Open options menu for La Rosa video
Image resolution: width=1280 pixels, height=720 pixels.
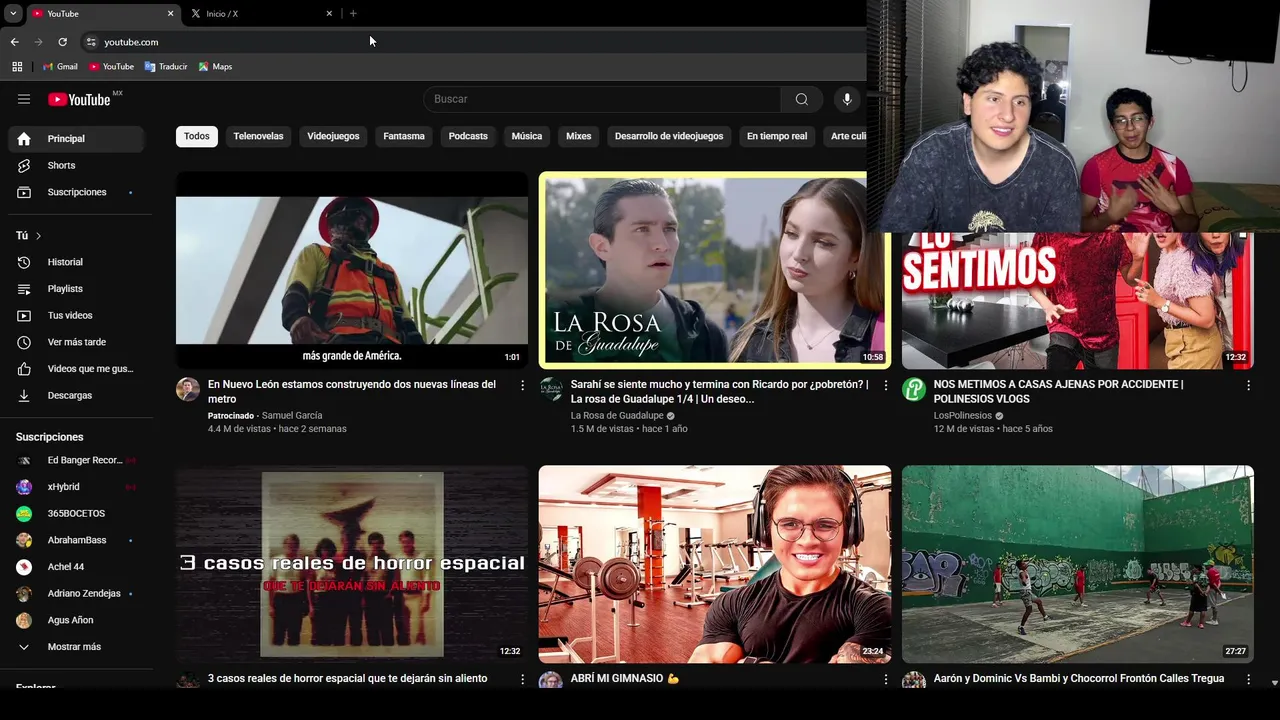(885, 385)
